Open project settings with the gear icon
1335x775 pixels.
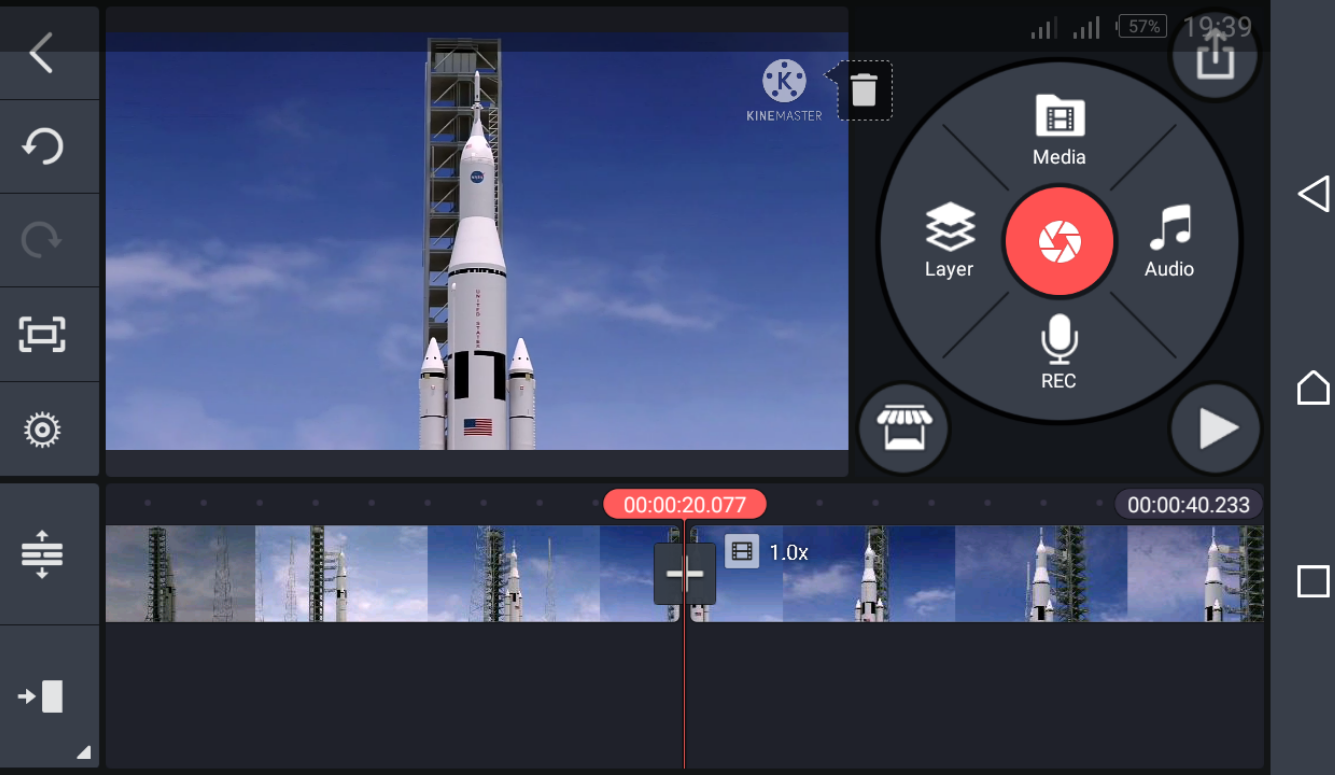tap(40, 428)
